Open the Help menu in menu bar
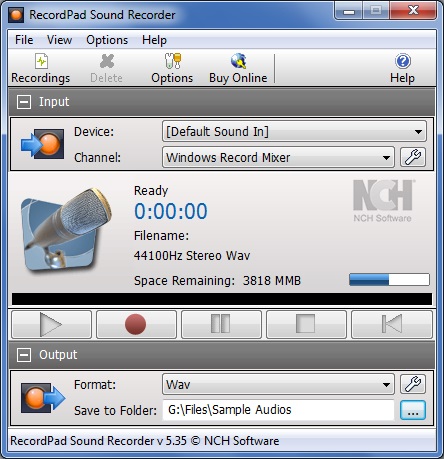 point(154,40)
